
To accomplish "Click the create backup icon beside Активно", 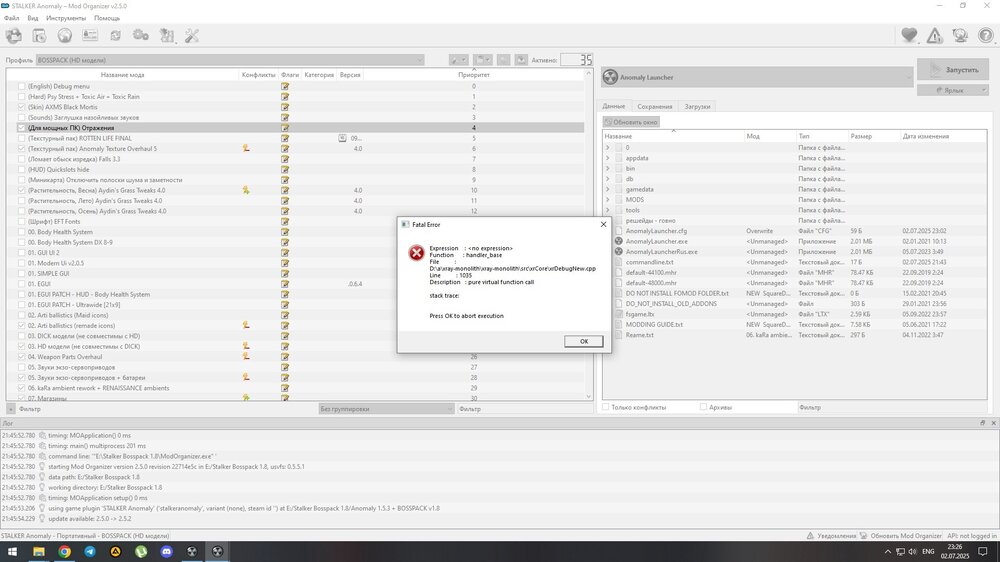I will 521,59.
